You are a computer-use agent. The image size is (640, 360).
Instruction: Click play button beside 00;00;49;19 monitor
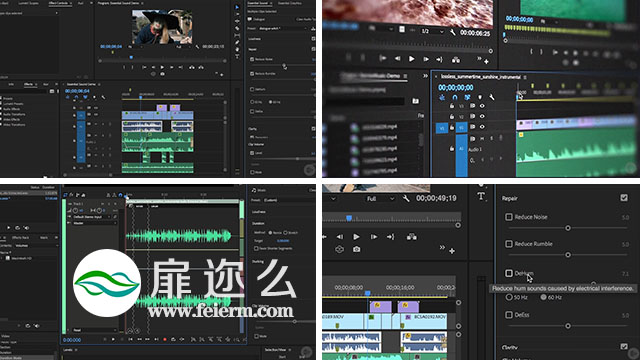[356, 237]
